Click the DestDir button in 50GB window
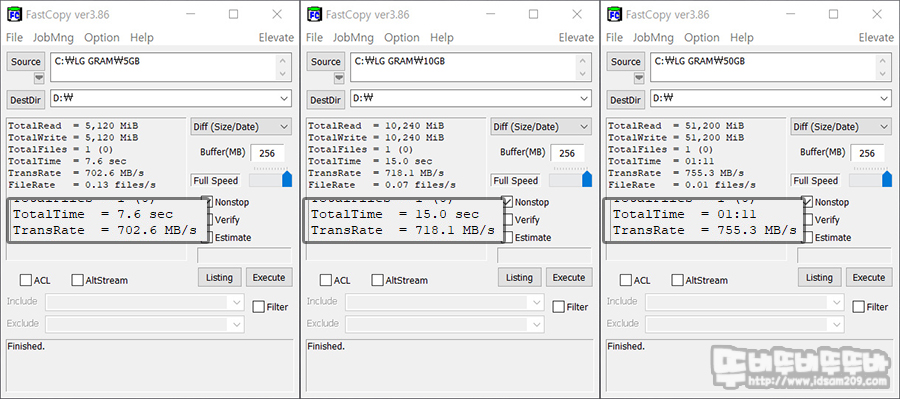900x399 pixels. (626, 100)
